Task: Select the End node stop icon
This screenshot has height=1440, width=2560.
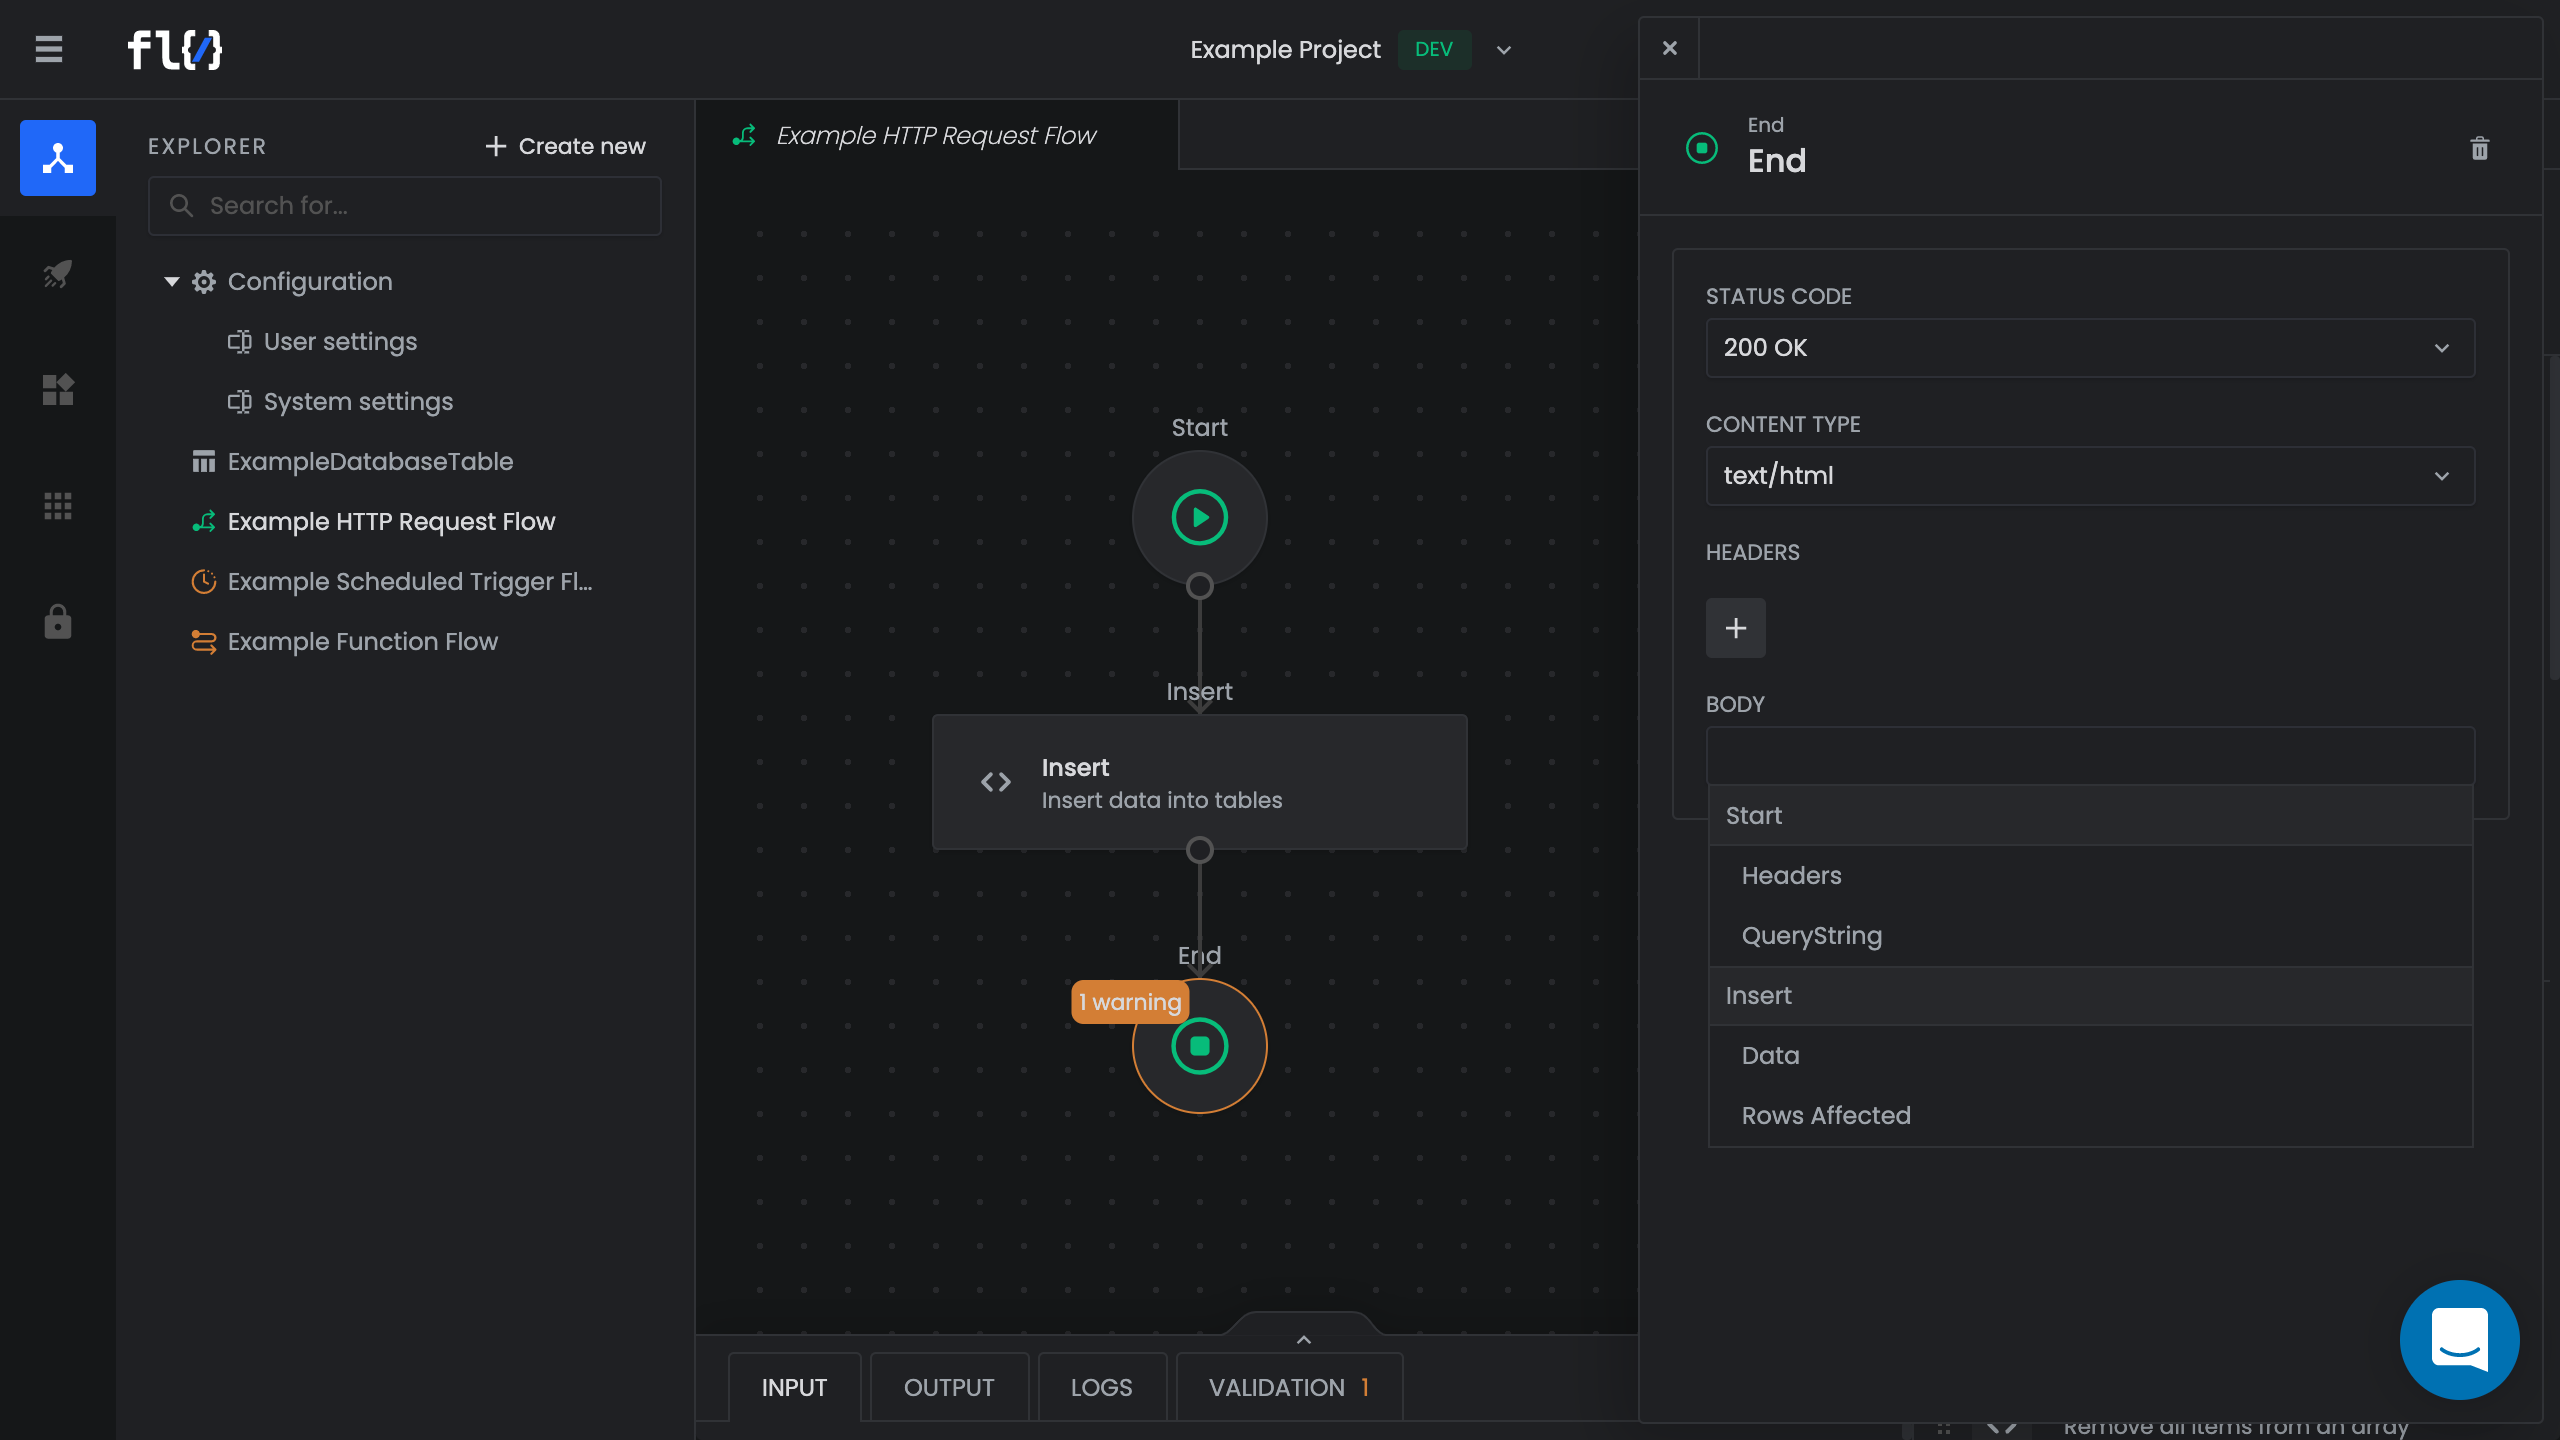Action: [x=1199, y=1046]
